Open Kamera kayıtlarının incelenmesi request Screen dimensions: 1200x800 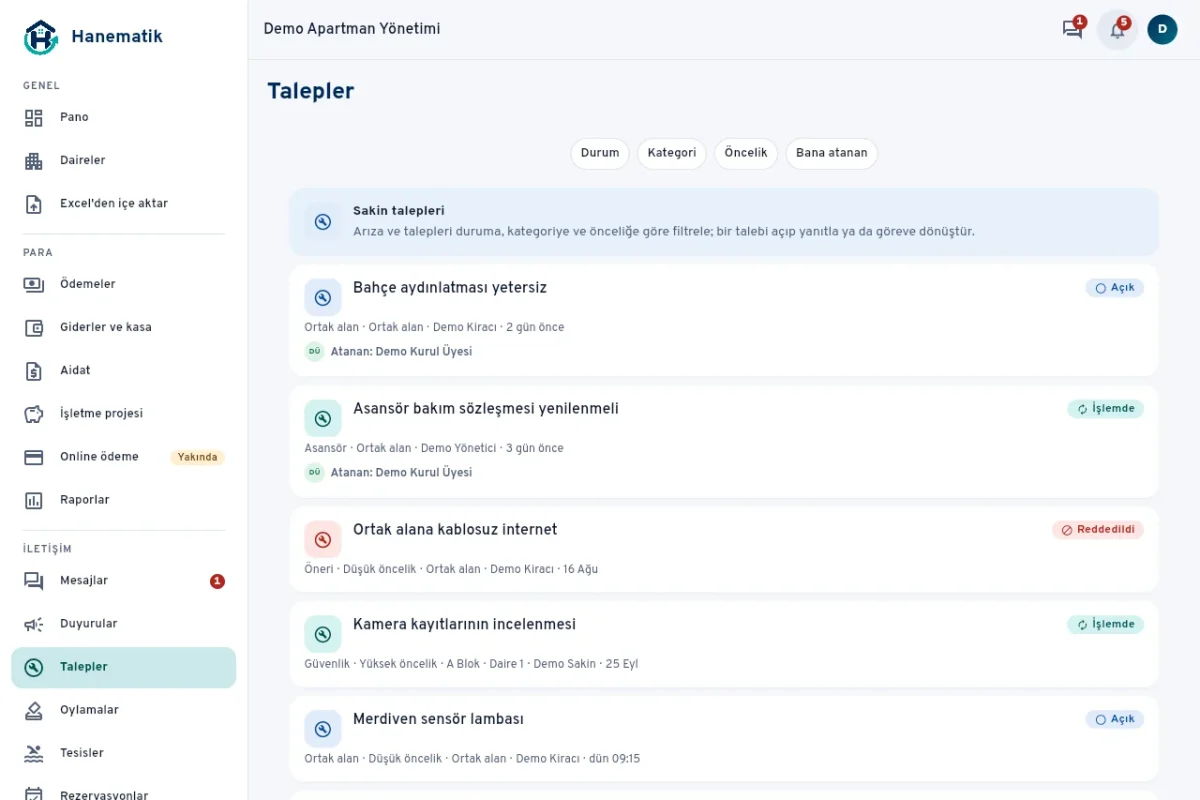point(724,644)
